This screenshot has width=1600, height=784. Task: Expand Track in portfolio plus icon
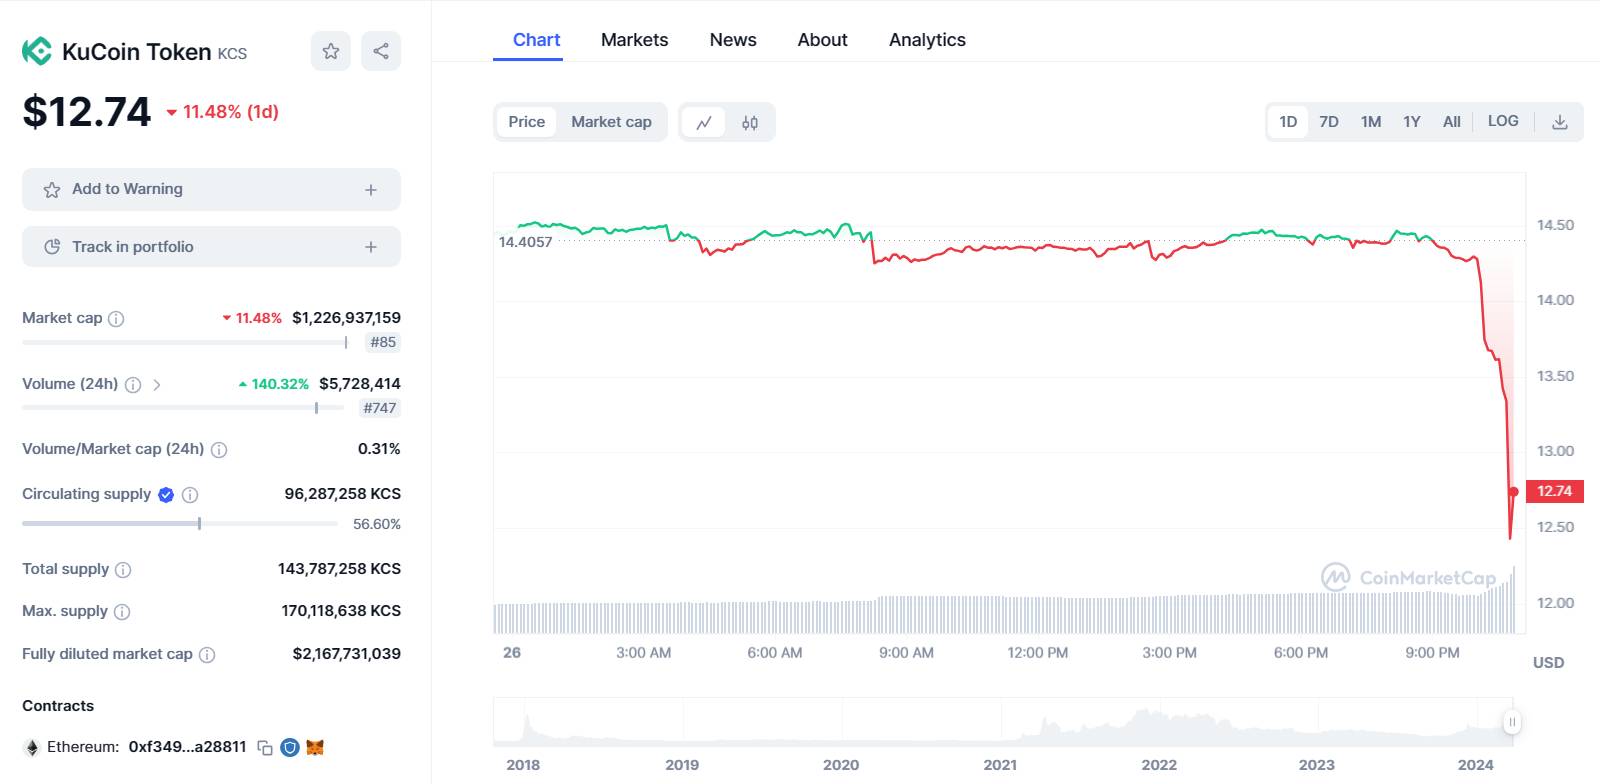(x=371, y=247)
